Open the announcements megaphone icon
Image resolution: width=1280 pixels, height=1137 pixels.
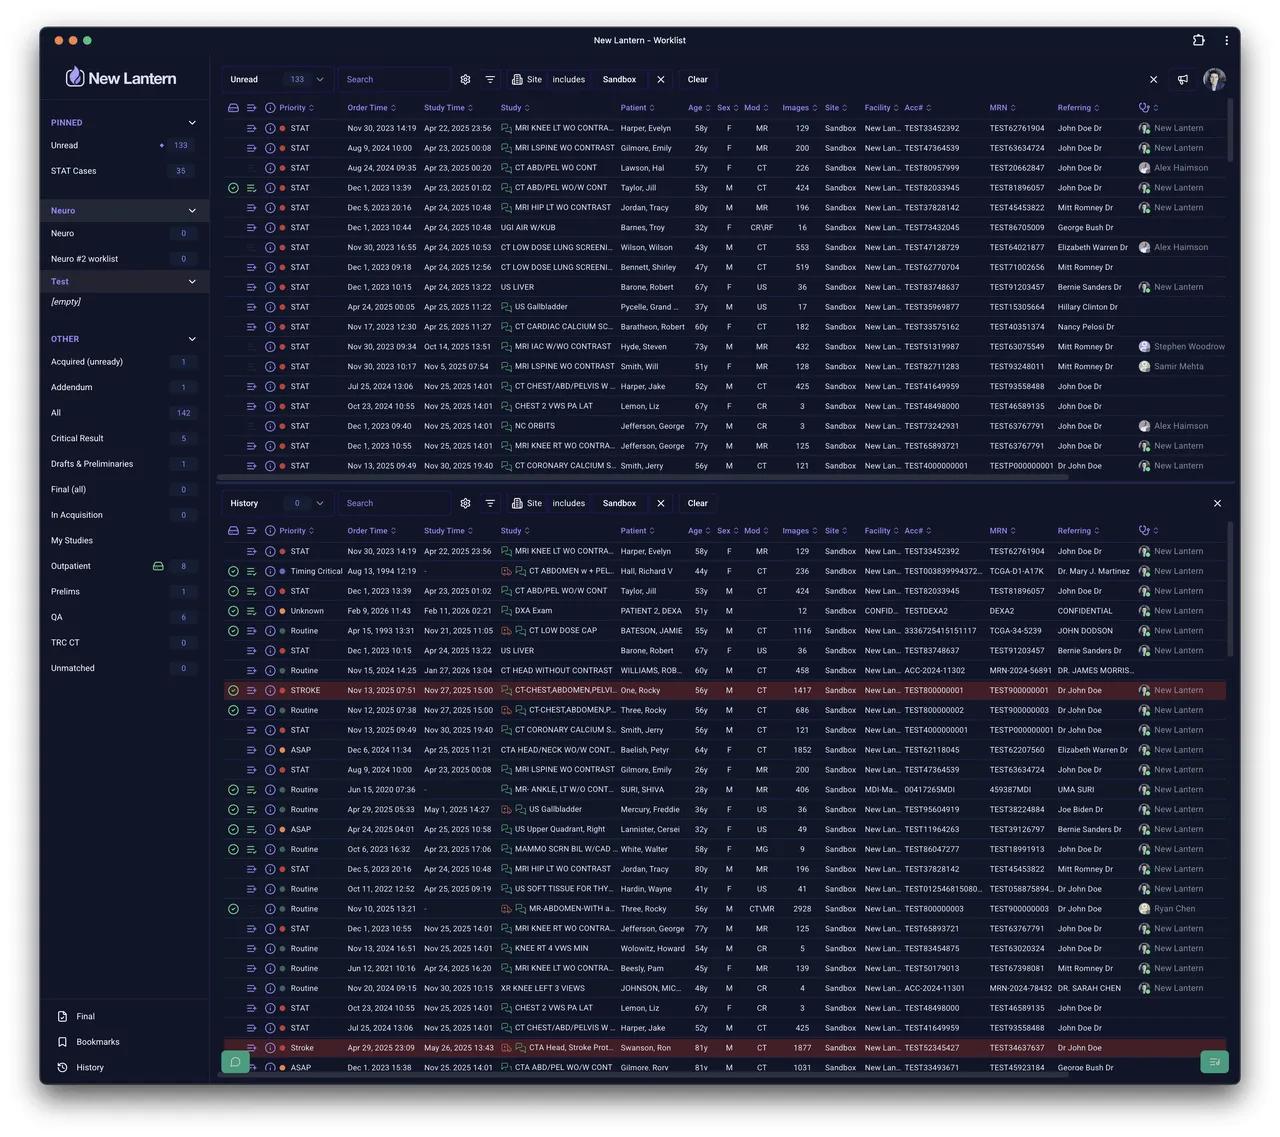tap(1183, 79)
